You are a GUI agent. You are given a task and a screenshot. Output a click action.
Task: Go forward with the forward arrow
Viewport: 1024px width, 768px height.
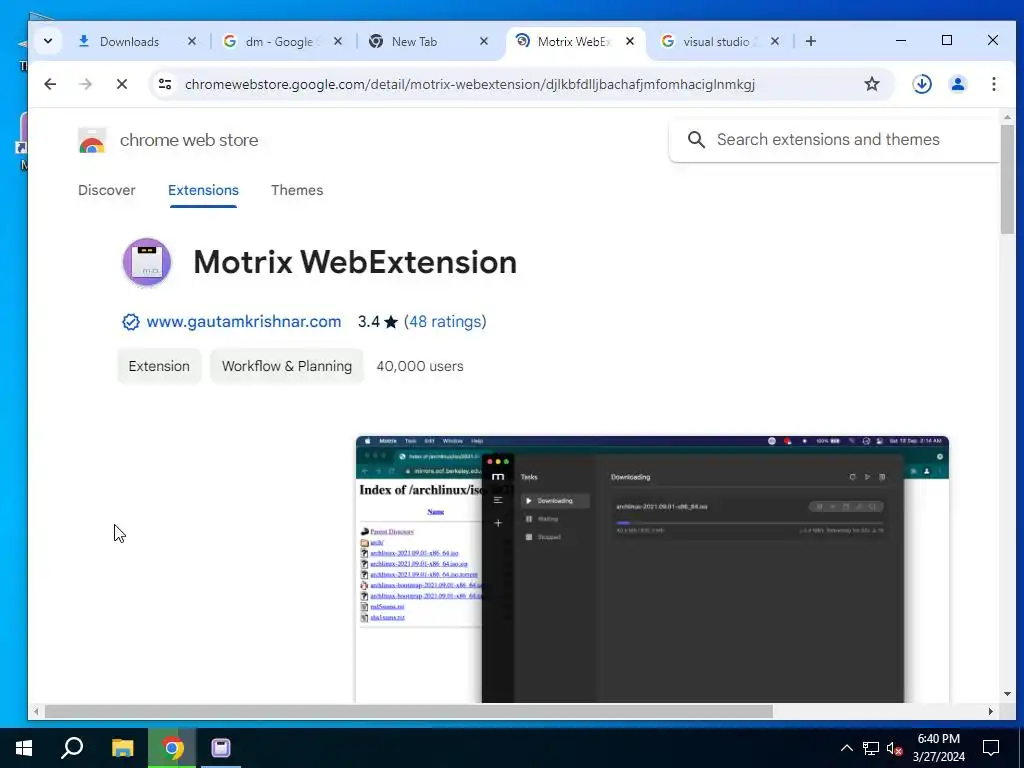click(x=86, y=84)
